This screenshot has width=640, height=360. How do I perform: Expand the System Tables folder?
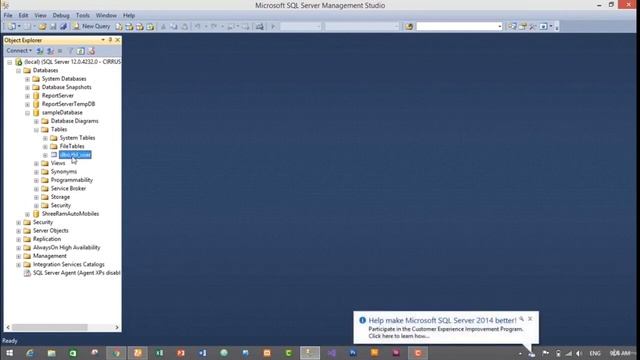45,138
